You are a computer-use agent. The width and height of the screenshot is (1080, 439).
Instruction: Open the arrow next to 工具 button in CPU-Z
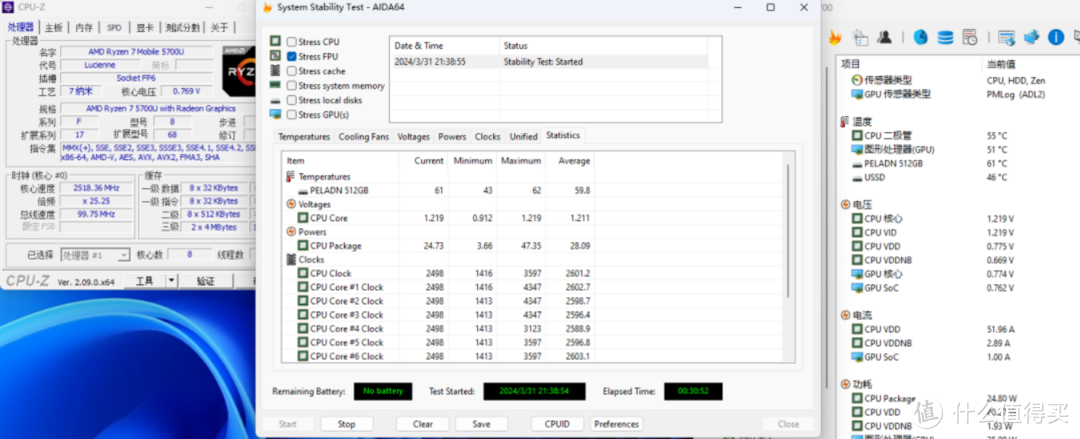click(x=172, y=280)
